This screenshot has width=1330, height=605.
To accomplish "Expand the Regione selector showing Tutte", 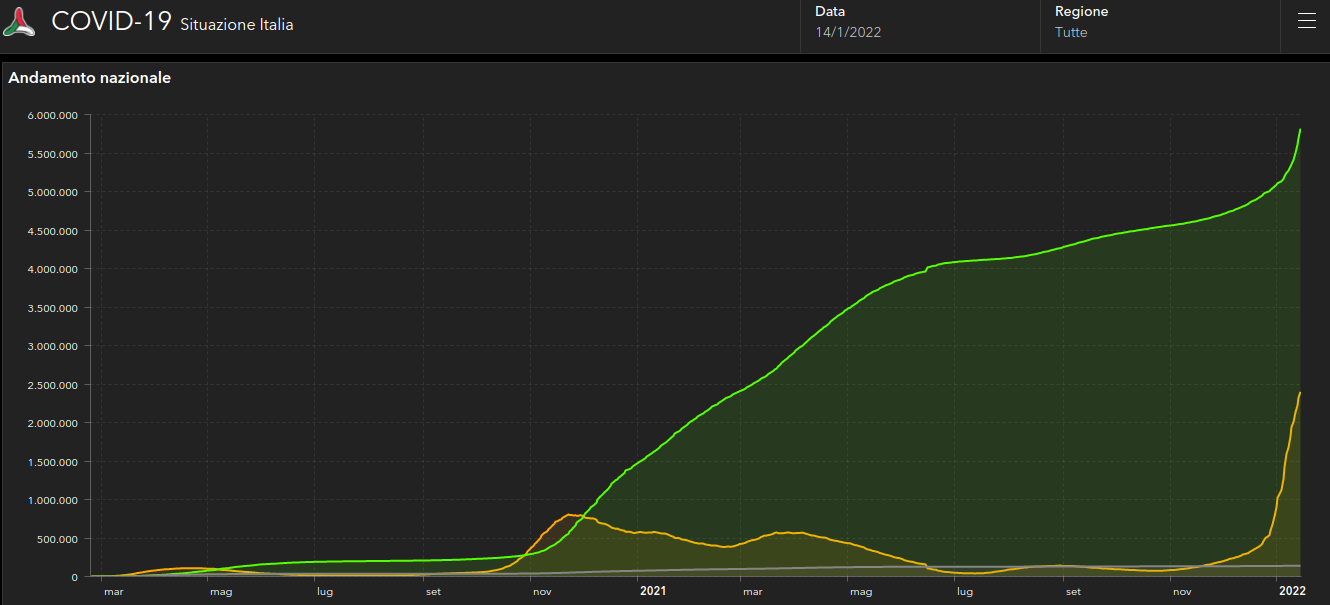I will point(1071,32).
